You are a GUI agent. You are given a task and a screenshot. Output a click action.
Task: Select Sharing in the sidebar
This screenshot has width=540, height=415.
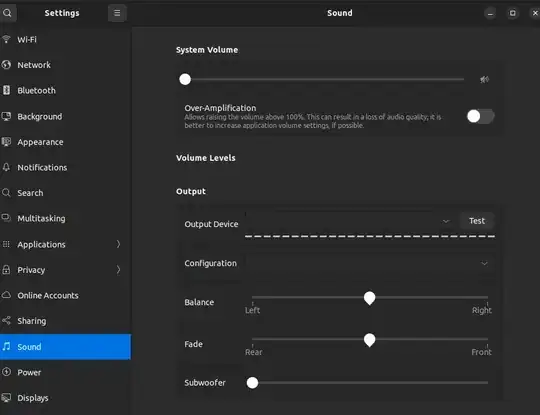click(65, 321)
